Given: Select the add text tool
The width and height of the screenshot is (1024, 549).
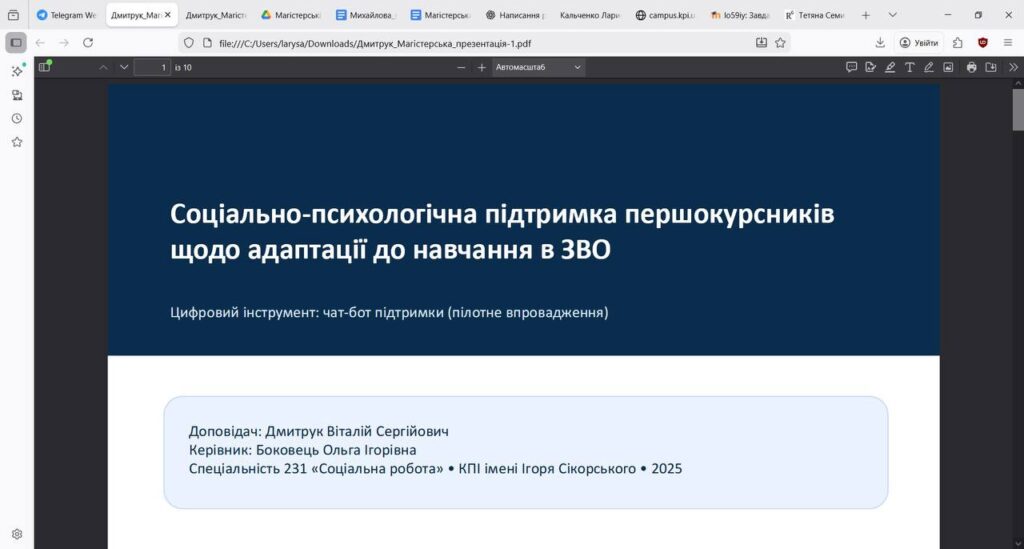Looking at the screenshot, I should (x=909, y=67).
